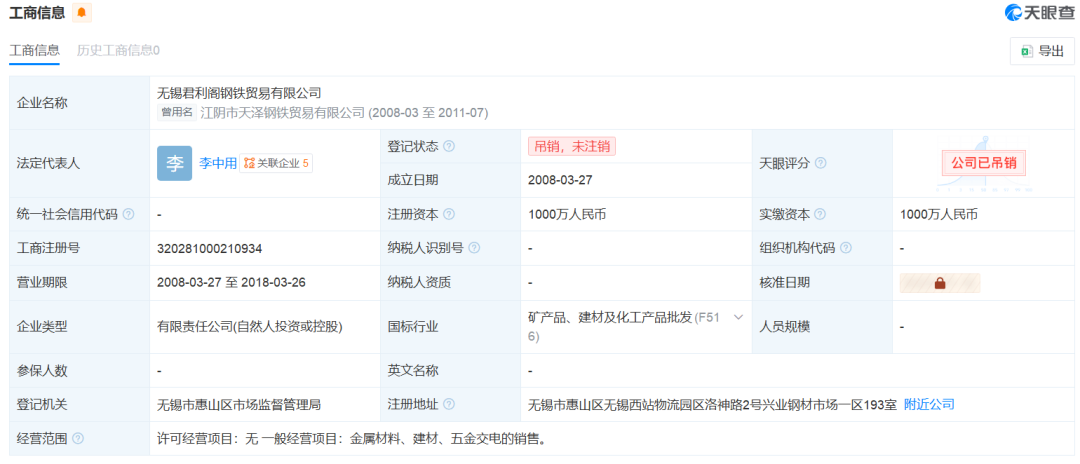
Task: Click registration number 320281000210934
Action: (209, 248)
